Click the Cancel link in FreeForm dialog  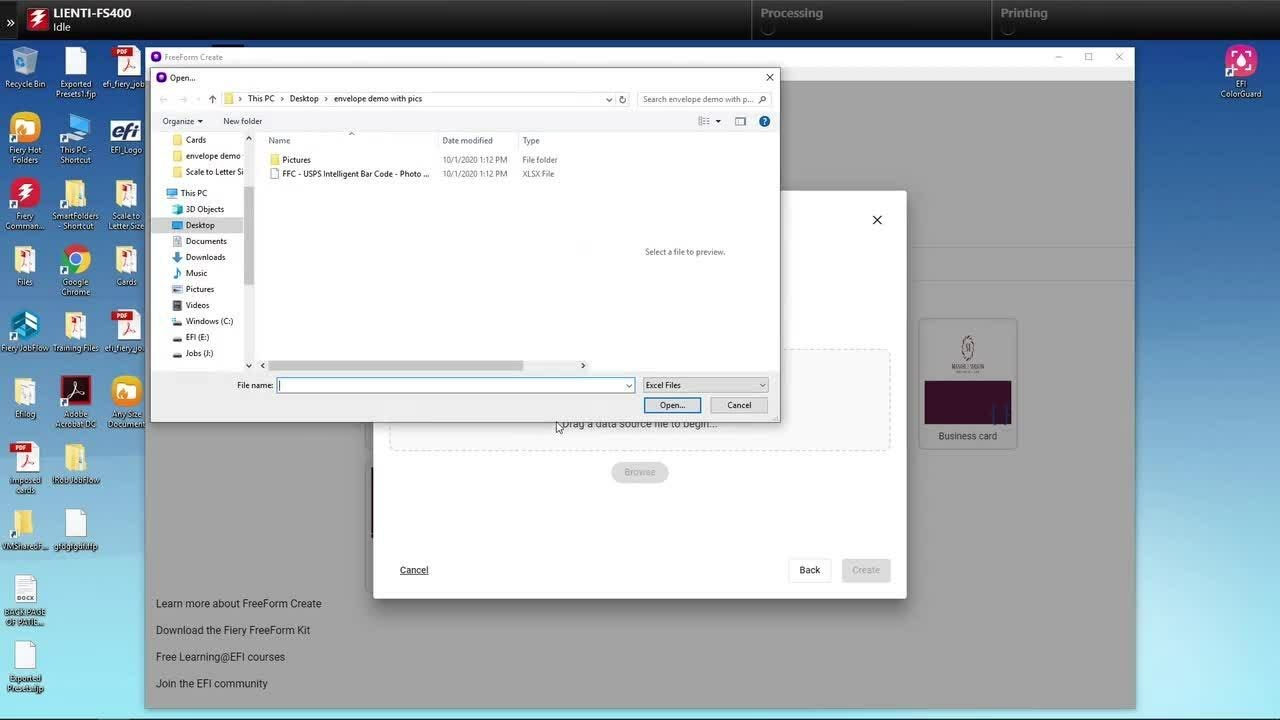[414, 570]
